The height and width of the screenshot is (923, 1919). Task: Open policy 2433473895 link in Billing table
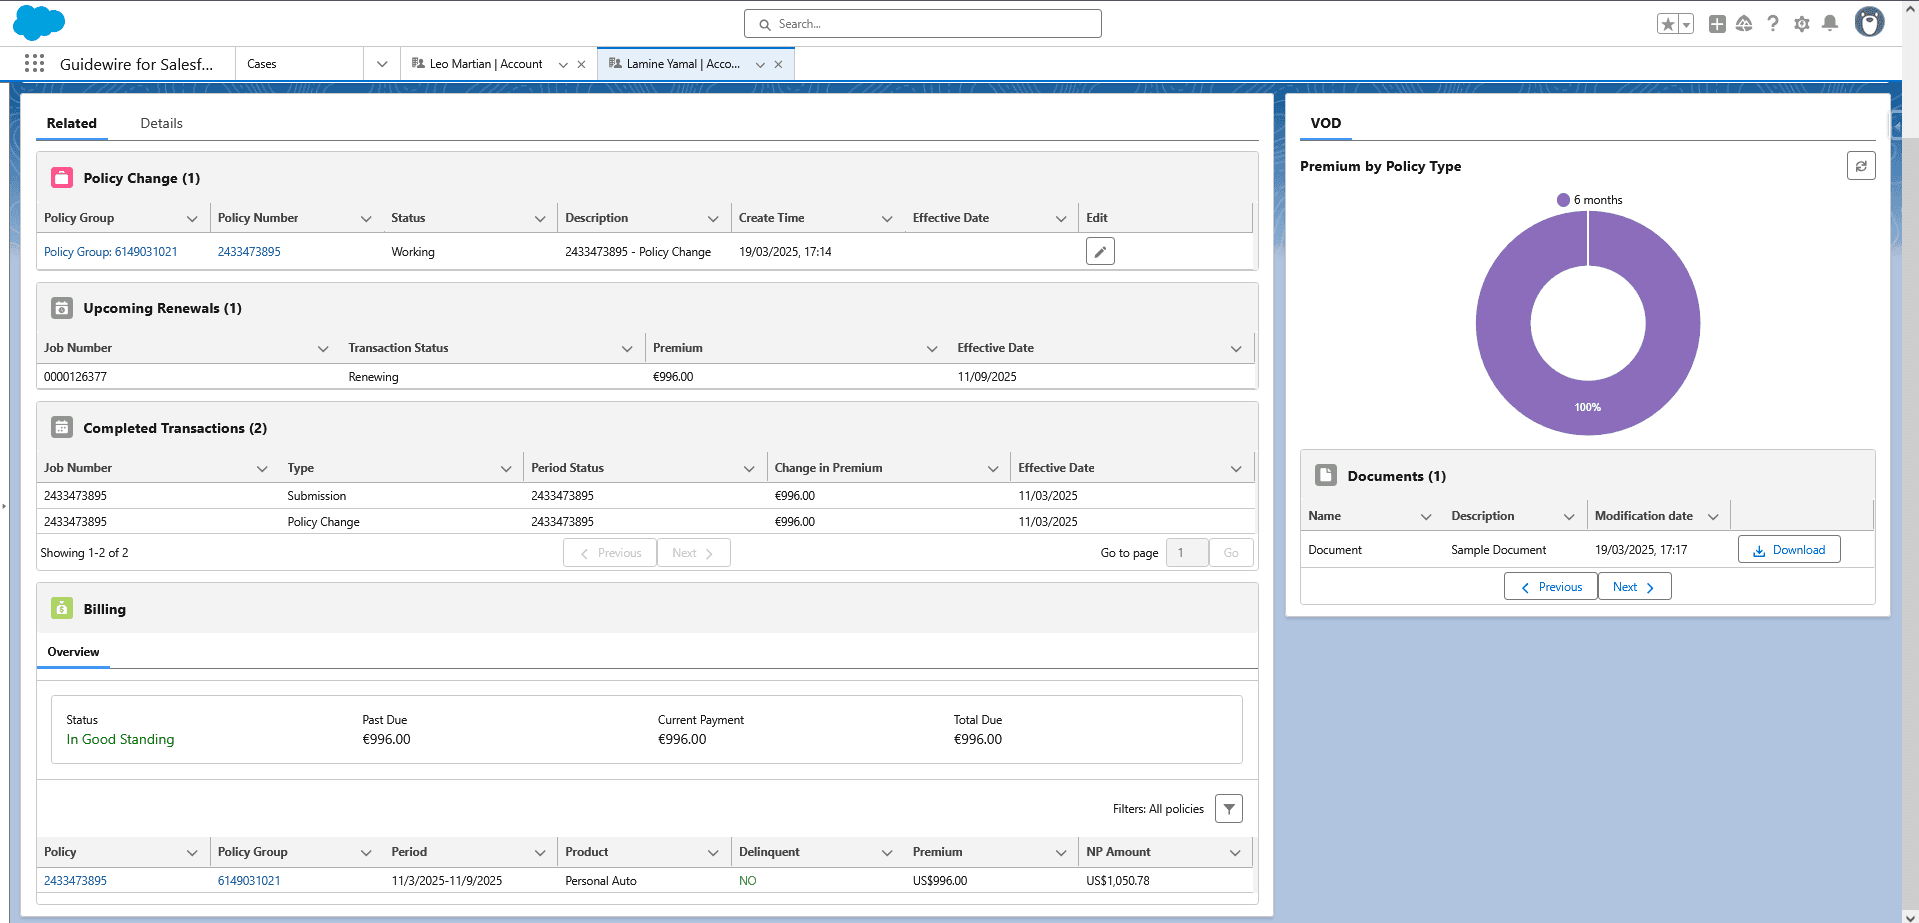(x=75, y=881)
